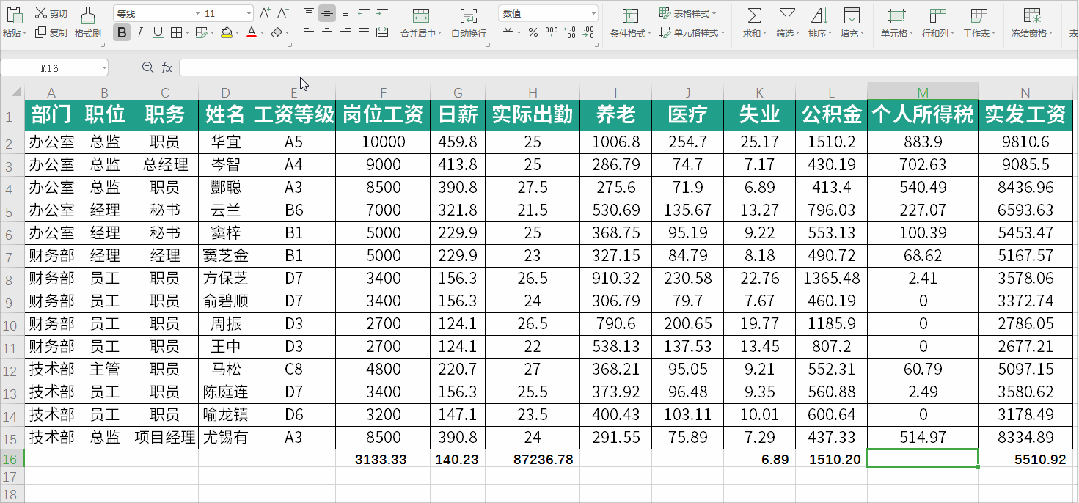
Task: Open the font color dropdown arrow
Action: [x=262, y=32]
